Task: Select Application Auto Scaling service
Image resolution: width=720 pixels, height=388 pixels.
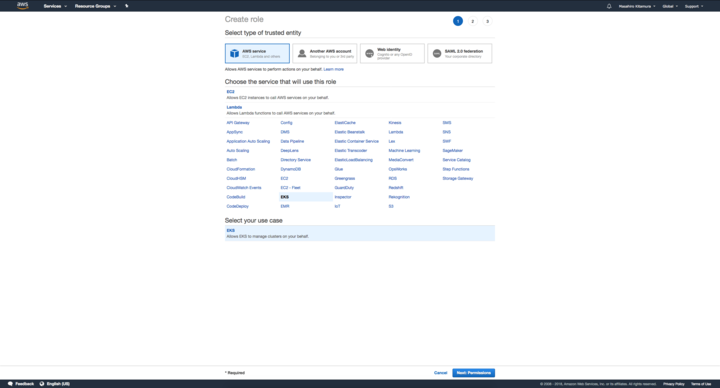Action: [x=248, y=141]
